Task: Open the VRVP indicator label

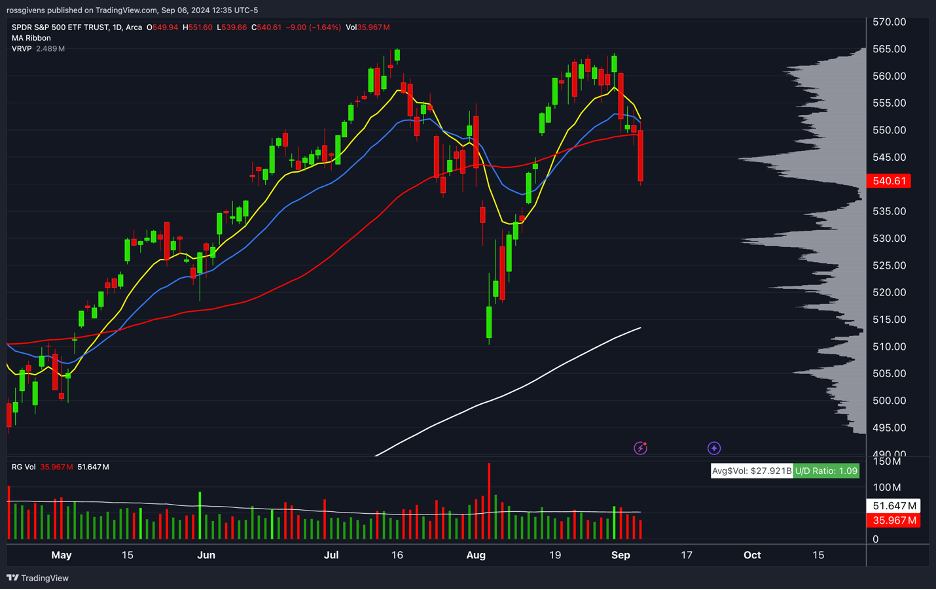Action: (x=21, y=48)
